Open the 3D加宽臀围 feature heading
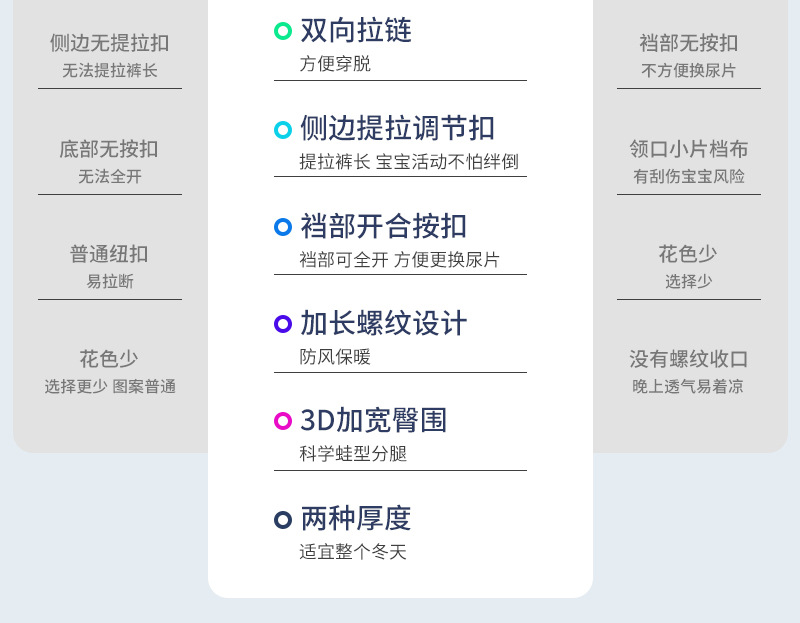800x623 pixels. coord(373,421)
